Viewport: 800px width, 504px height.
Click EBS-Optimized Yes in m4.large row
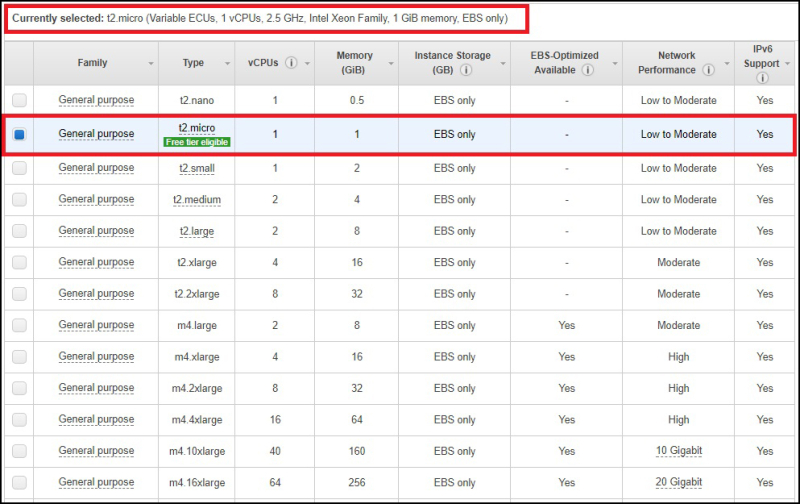(566, 325)
